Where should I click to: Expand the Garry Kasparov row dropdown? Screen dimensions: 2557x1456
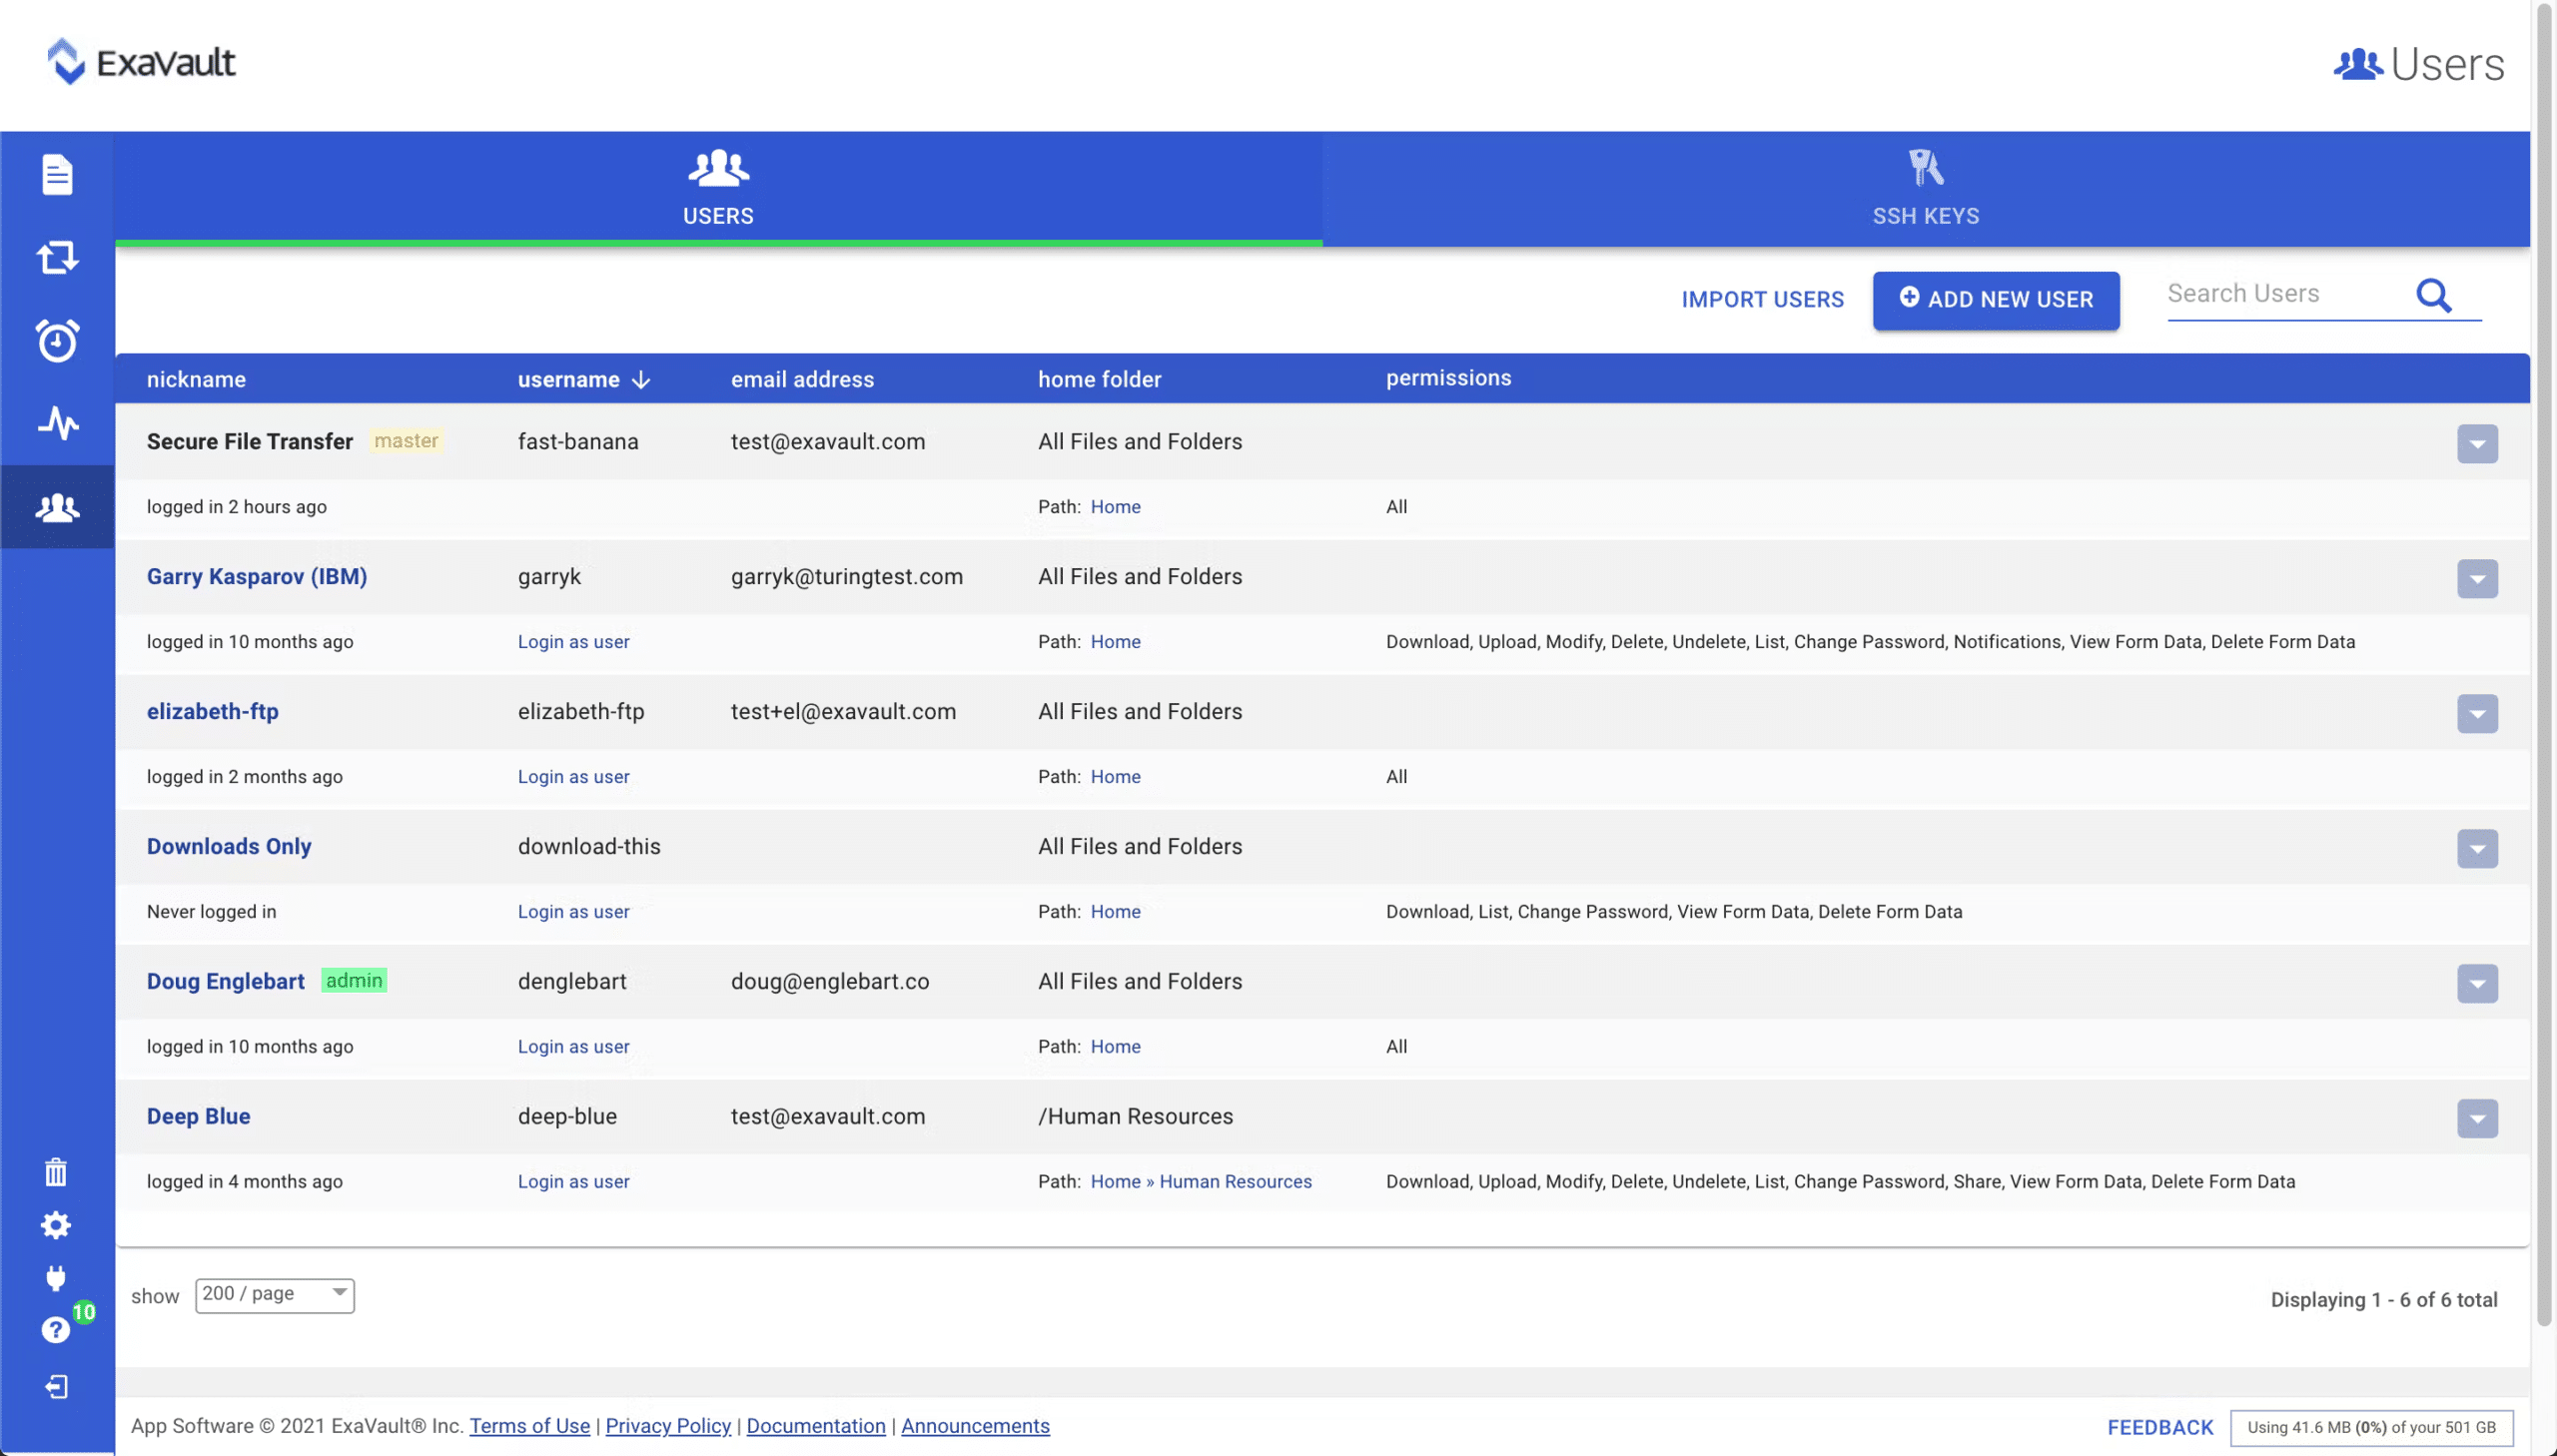coord(2476,579)
